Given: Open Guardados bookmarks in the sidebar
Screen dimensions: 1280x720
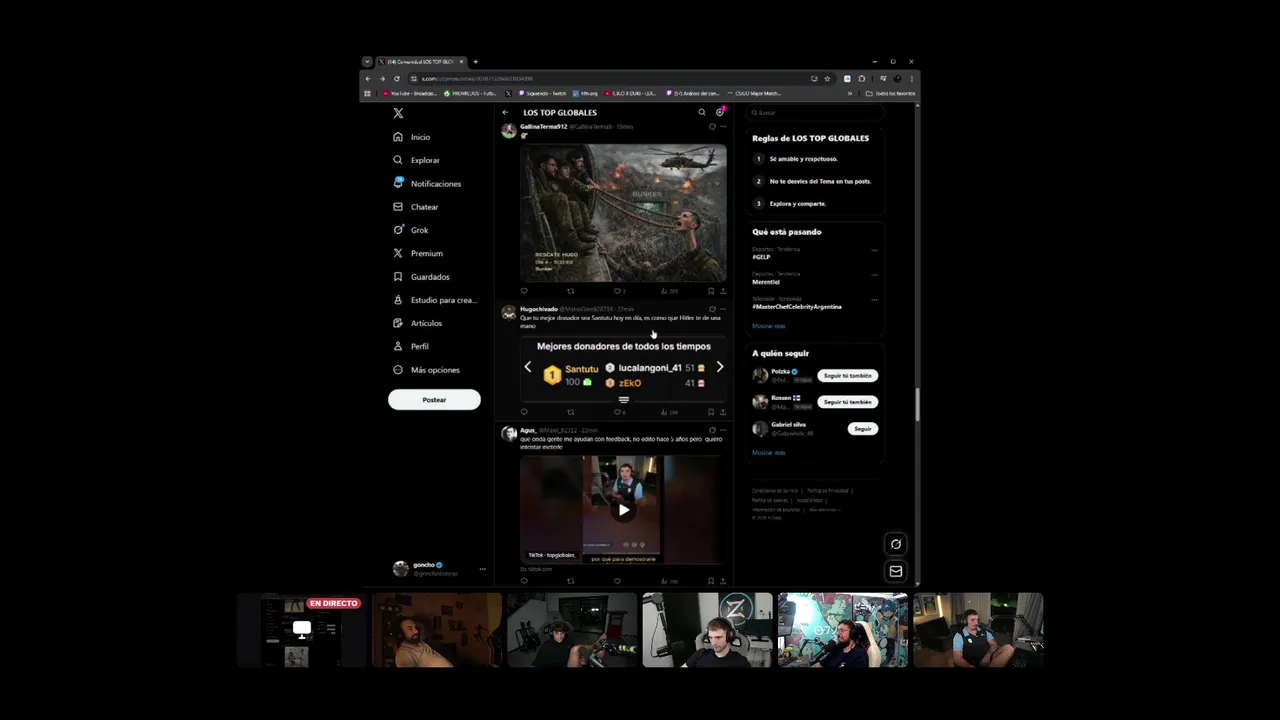Looking at the screenshot, I should [421, 277].
